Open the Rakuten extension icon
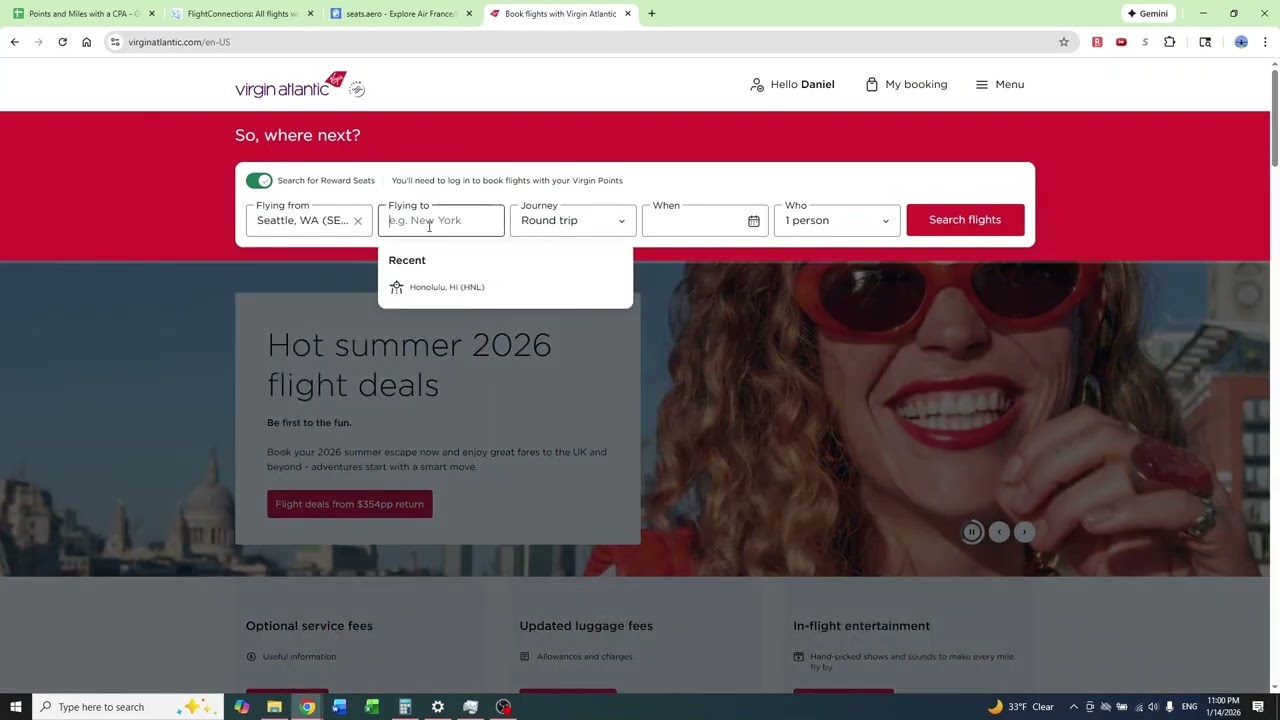Screen dimensions: 1280x720 coord(1097,42)
